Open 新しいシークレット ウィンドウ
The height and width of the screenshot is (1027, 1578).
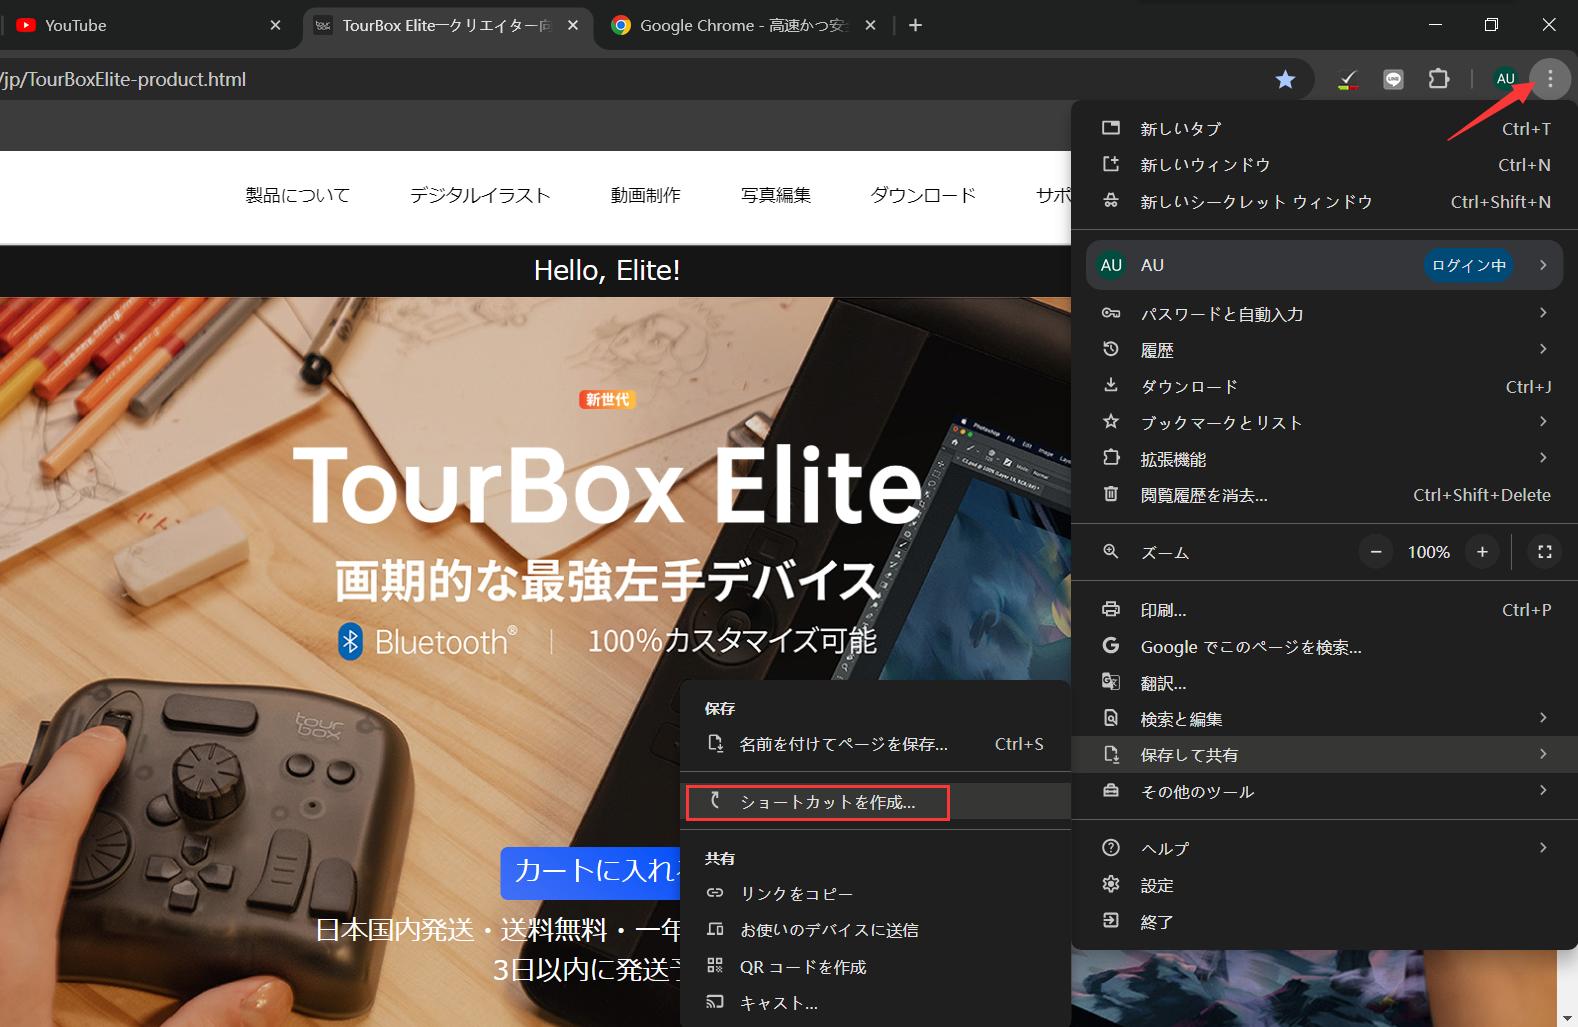[1324, 202]
